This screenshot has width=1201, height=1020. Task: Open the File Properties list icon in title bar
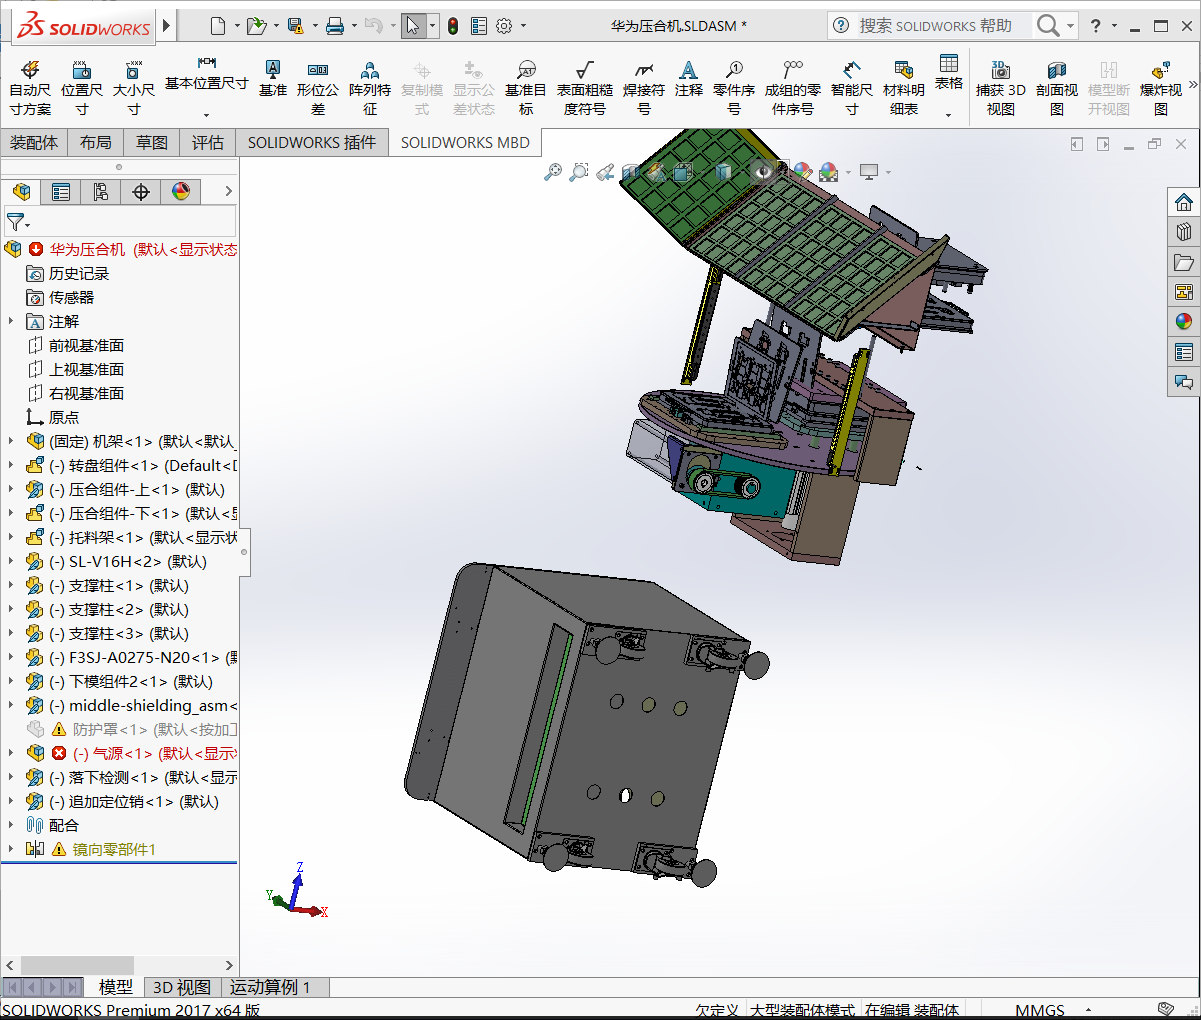479,26
